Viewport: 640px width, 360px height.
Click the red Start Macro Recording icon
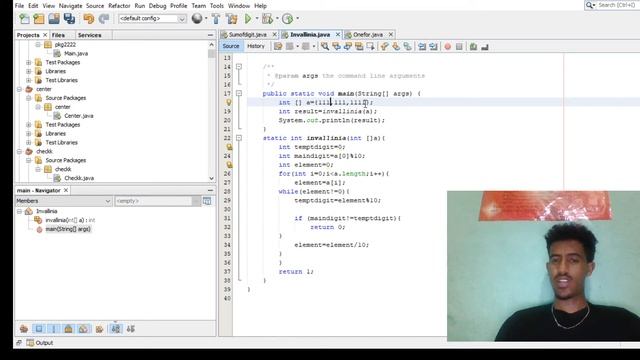(x=448, y=47)
